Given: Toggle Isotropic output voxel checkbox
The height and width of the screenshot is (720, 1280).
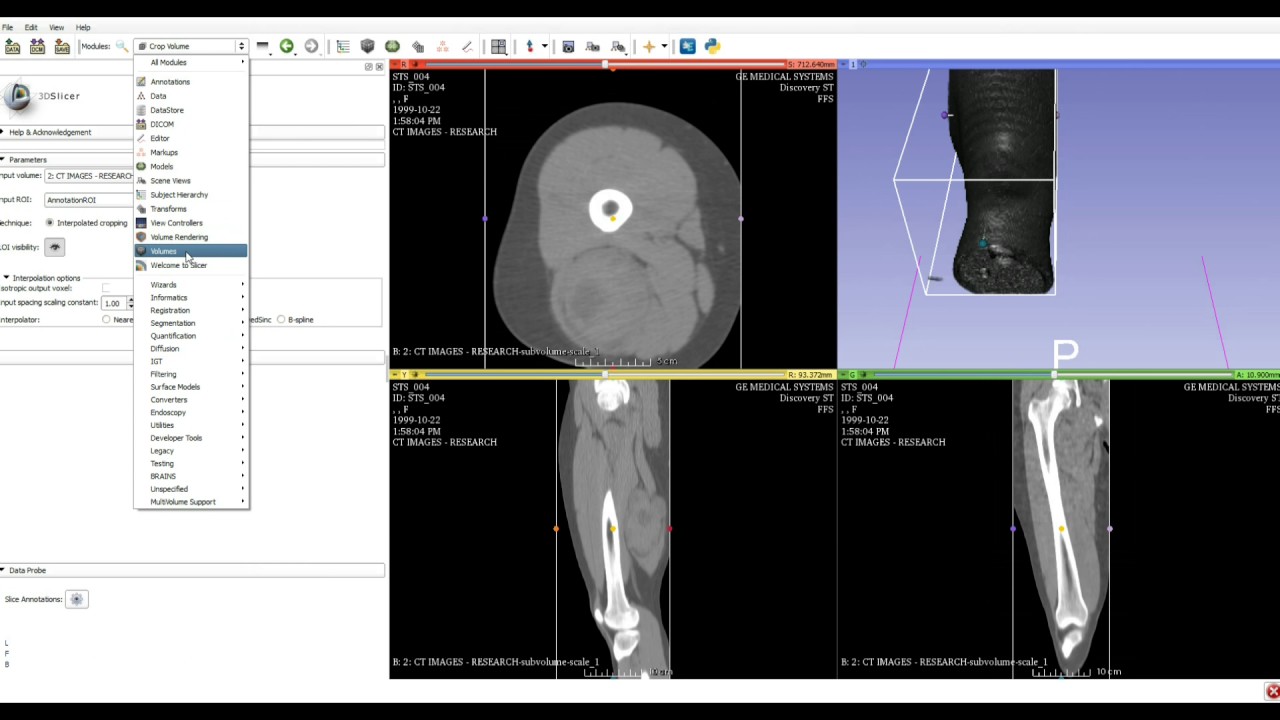Looking at the screenshot, I should pos(106,288).
